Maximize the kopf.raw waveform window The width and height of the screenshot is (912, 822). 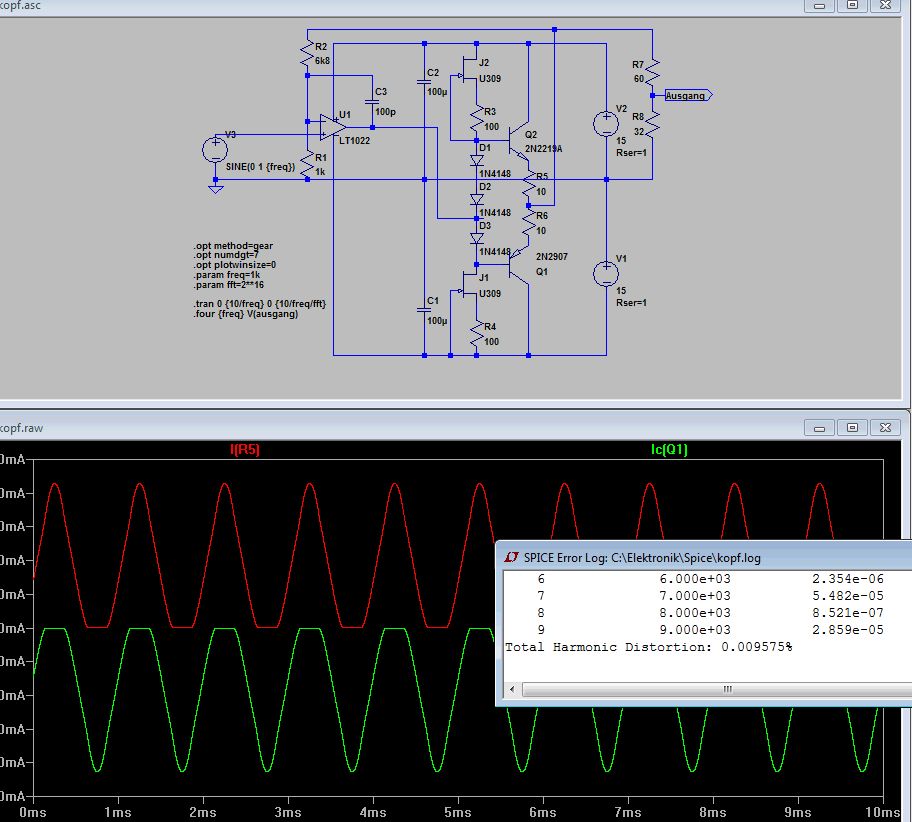(x=852, y=427)
